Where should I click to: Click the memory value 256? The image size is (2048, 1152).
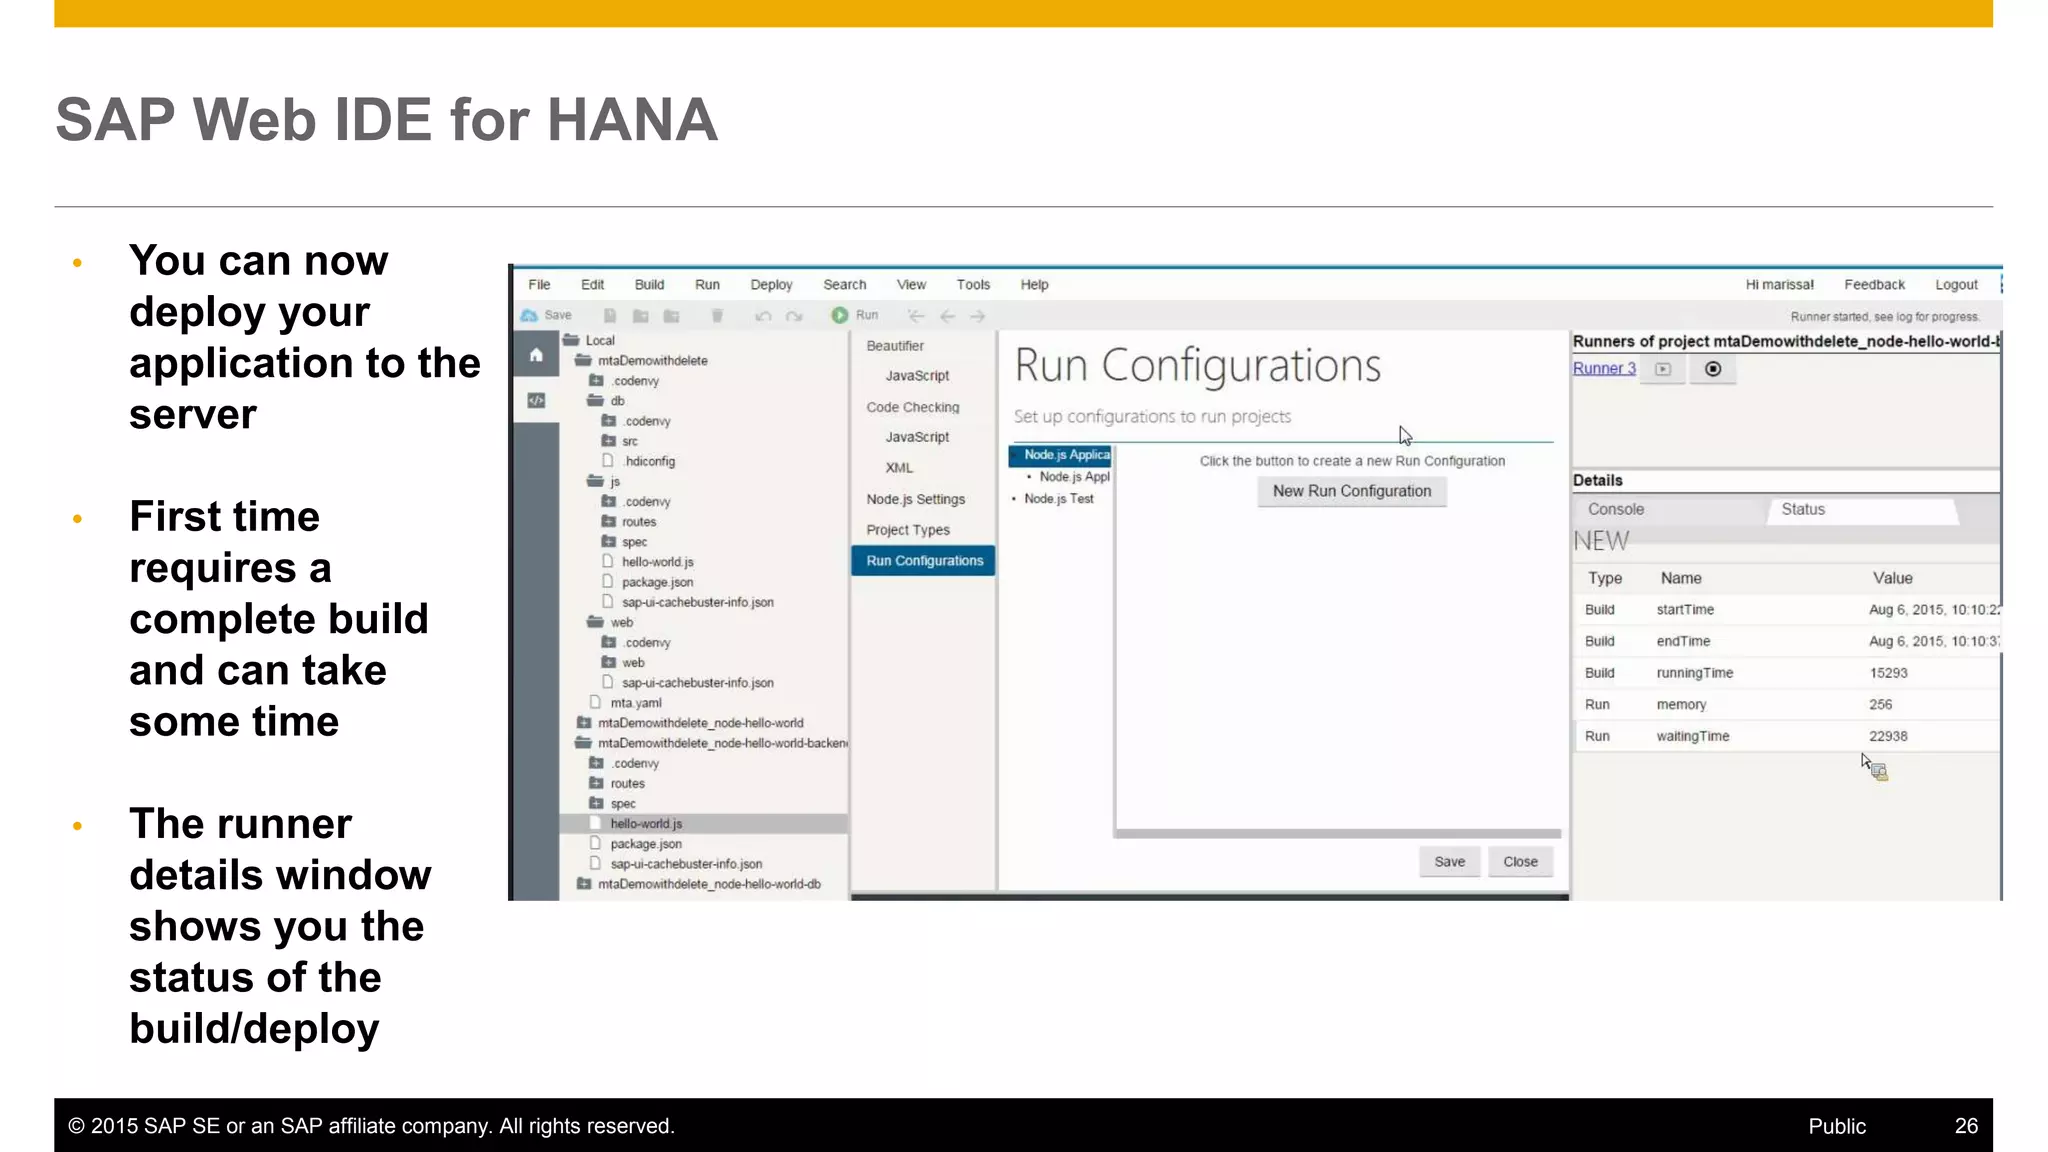click(x=1880, y=705)
